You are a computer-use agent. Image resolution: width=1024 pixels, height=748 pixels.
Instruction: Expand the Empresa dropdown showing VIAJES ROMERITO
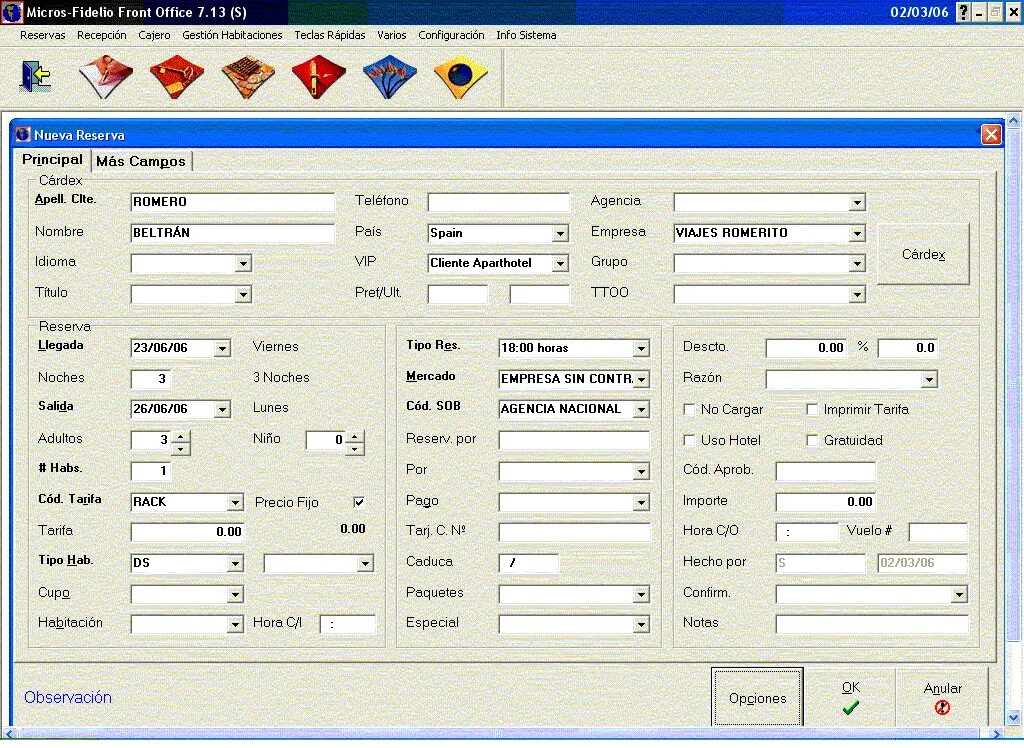click(x=857, y=233)
